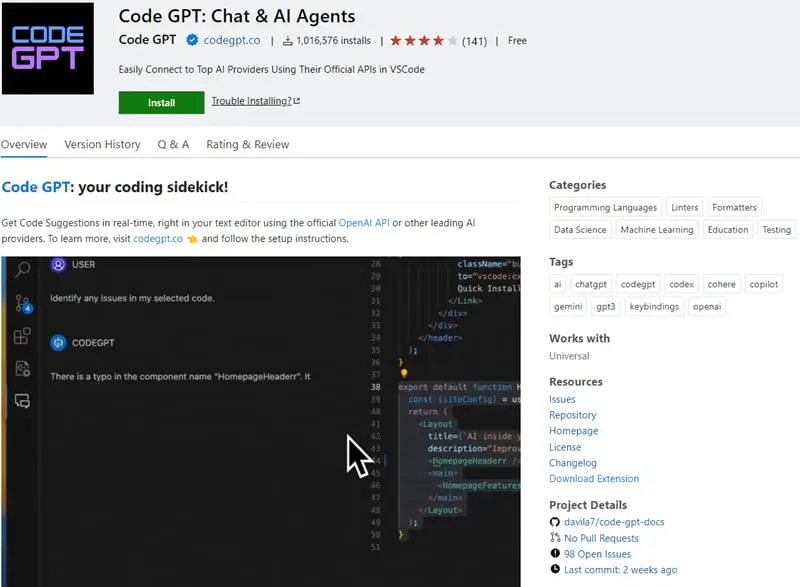Select the Machine Learning category tag
The height and width of the screenshot is (587, 800).
tap(656, 230)
